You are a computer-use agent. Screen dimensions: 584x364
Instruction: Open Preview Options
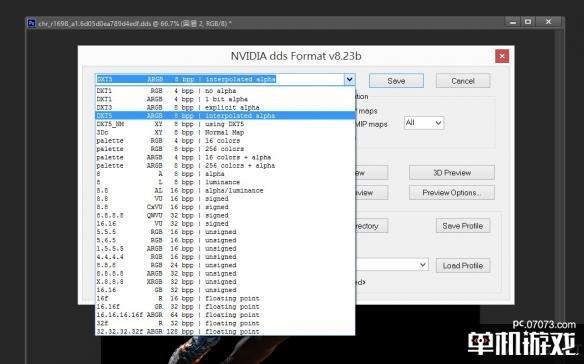point(452,193)
